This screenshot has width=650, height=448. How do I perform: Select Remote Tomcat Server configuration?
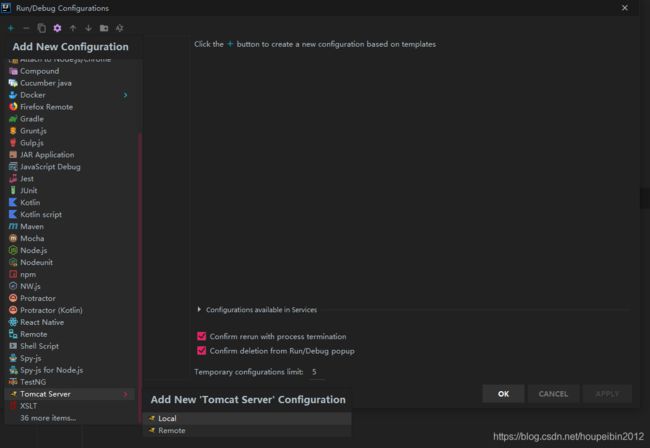tap(247, 431)
